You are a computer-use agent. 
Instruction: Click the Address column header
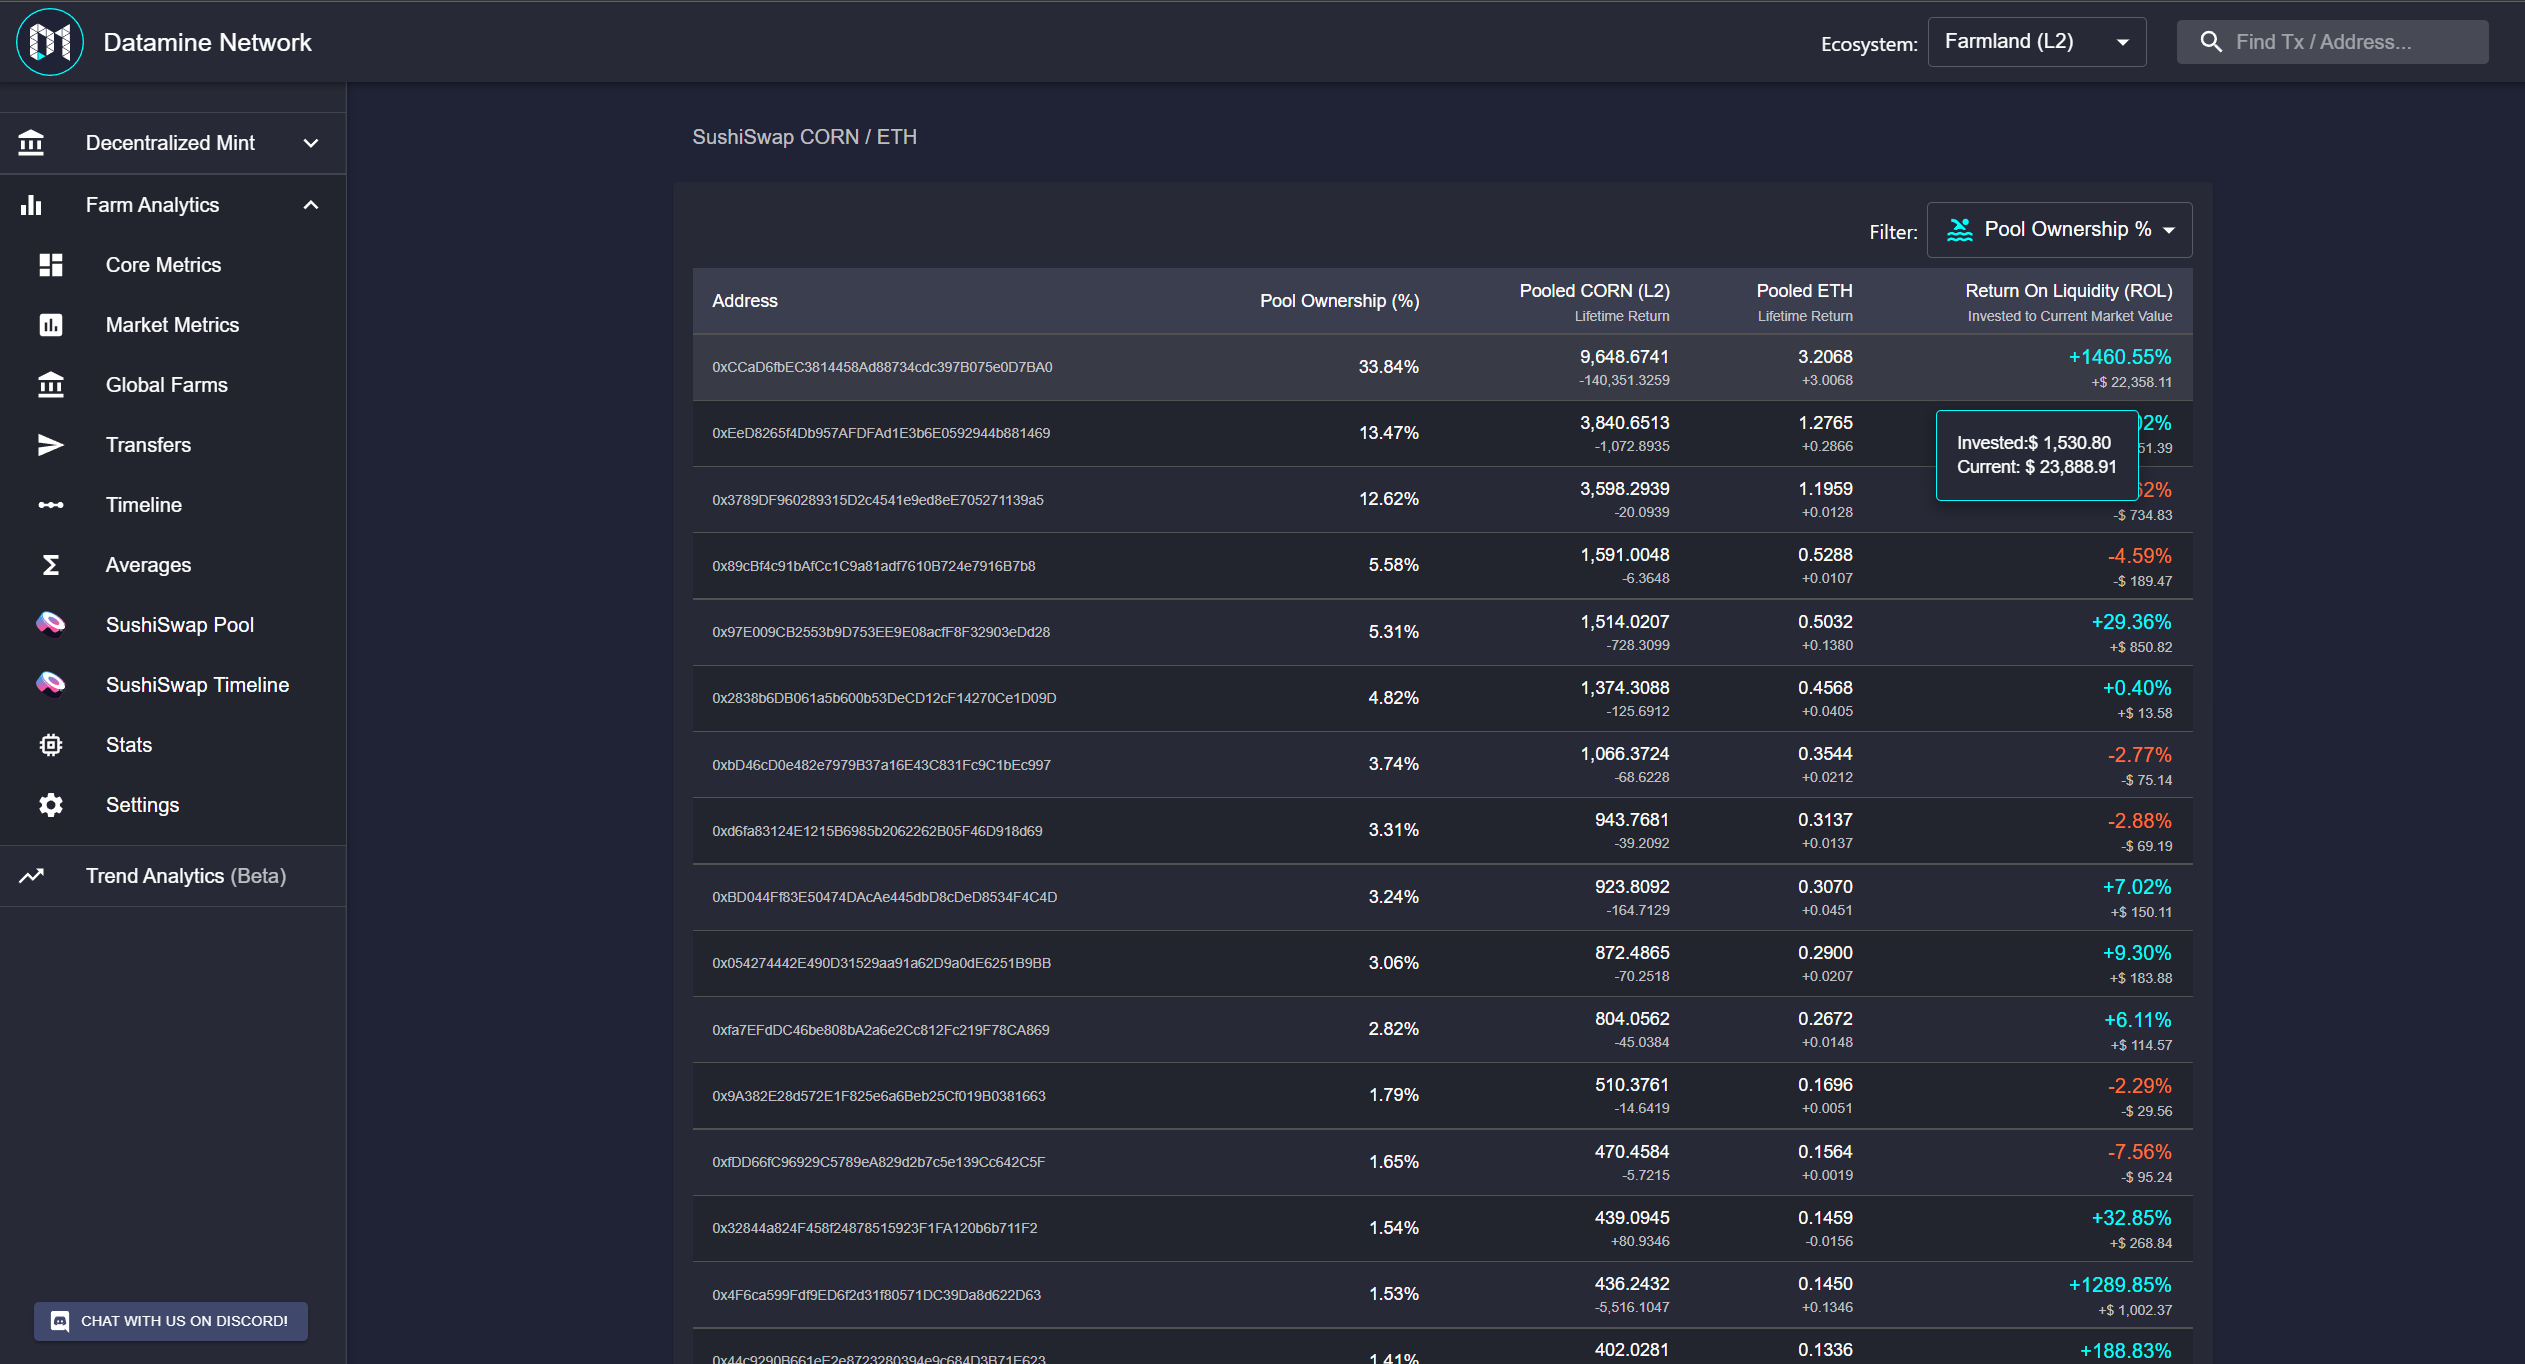744,301
